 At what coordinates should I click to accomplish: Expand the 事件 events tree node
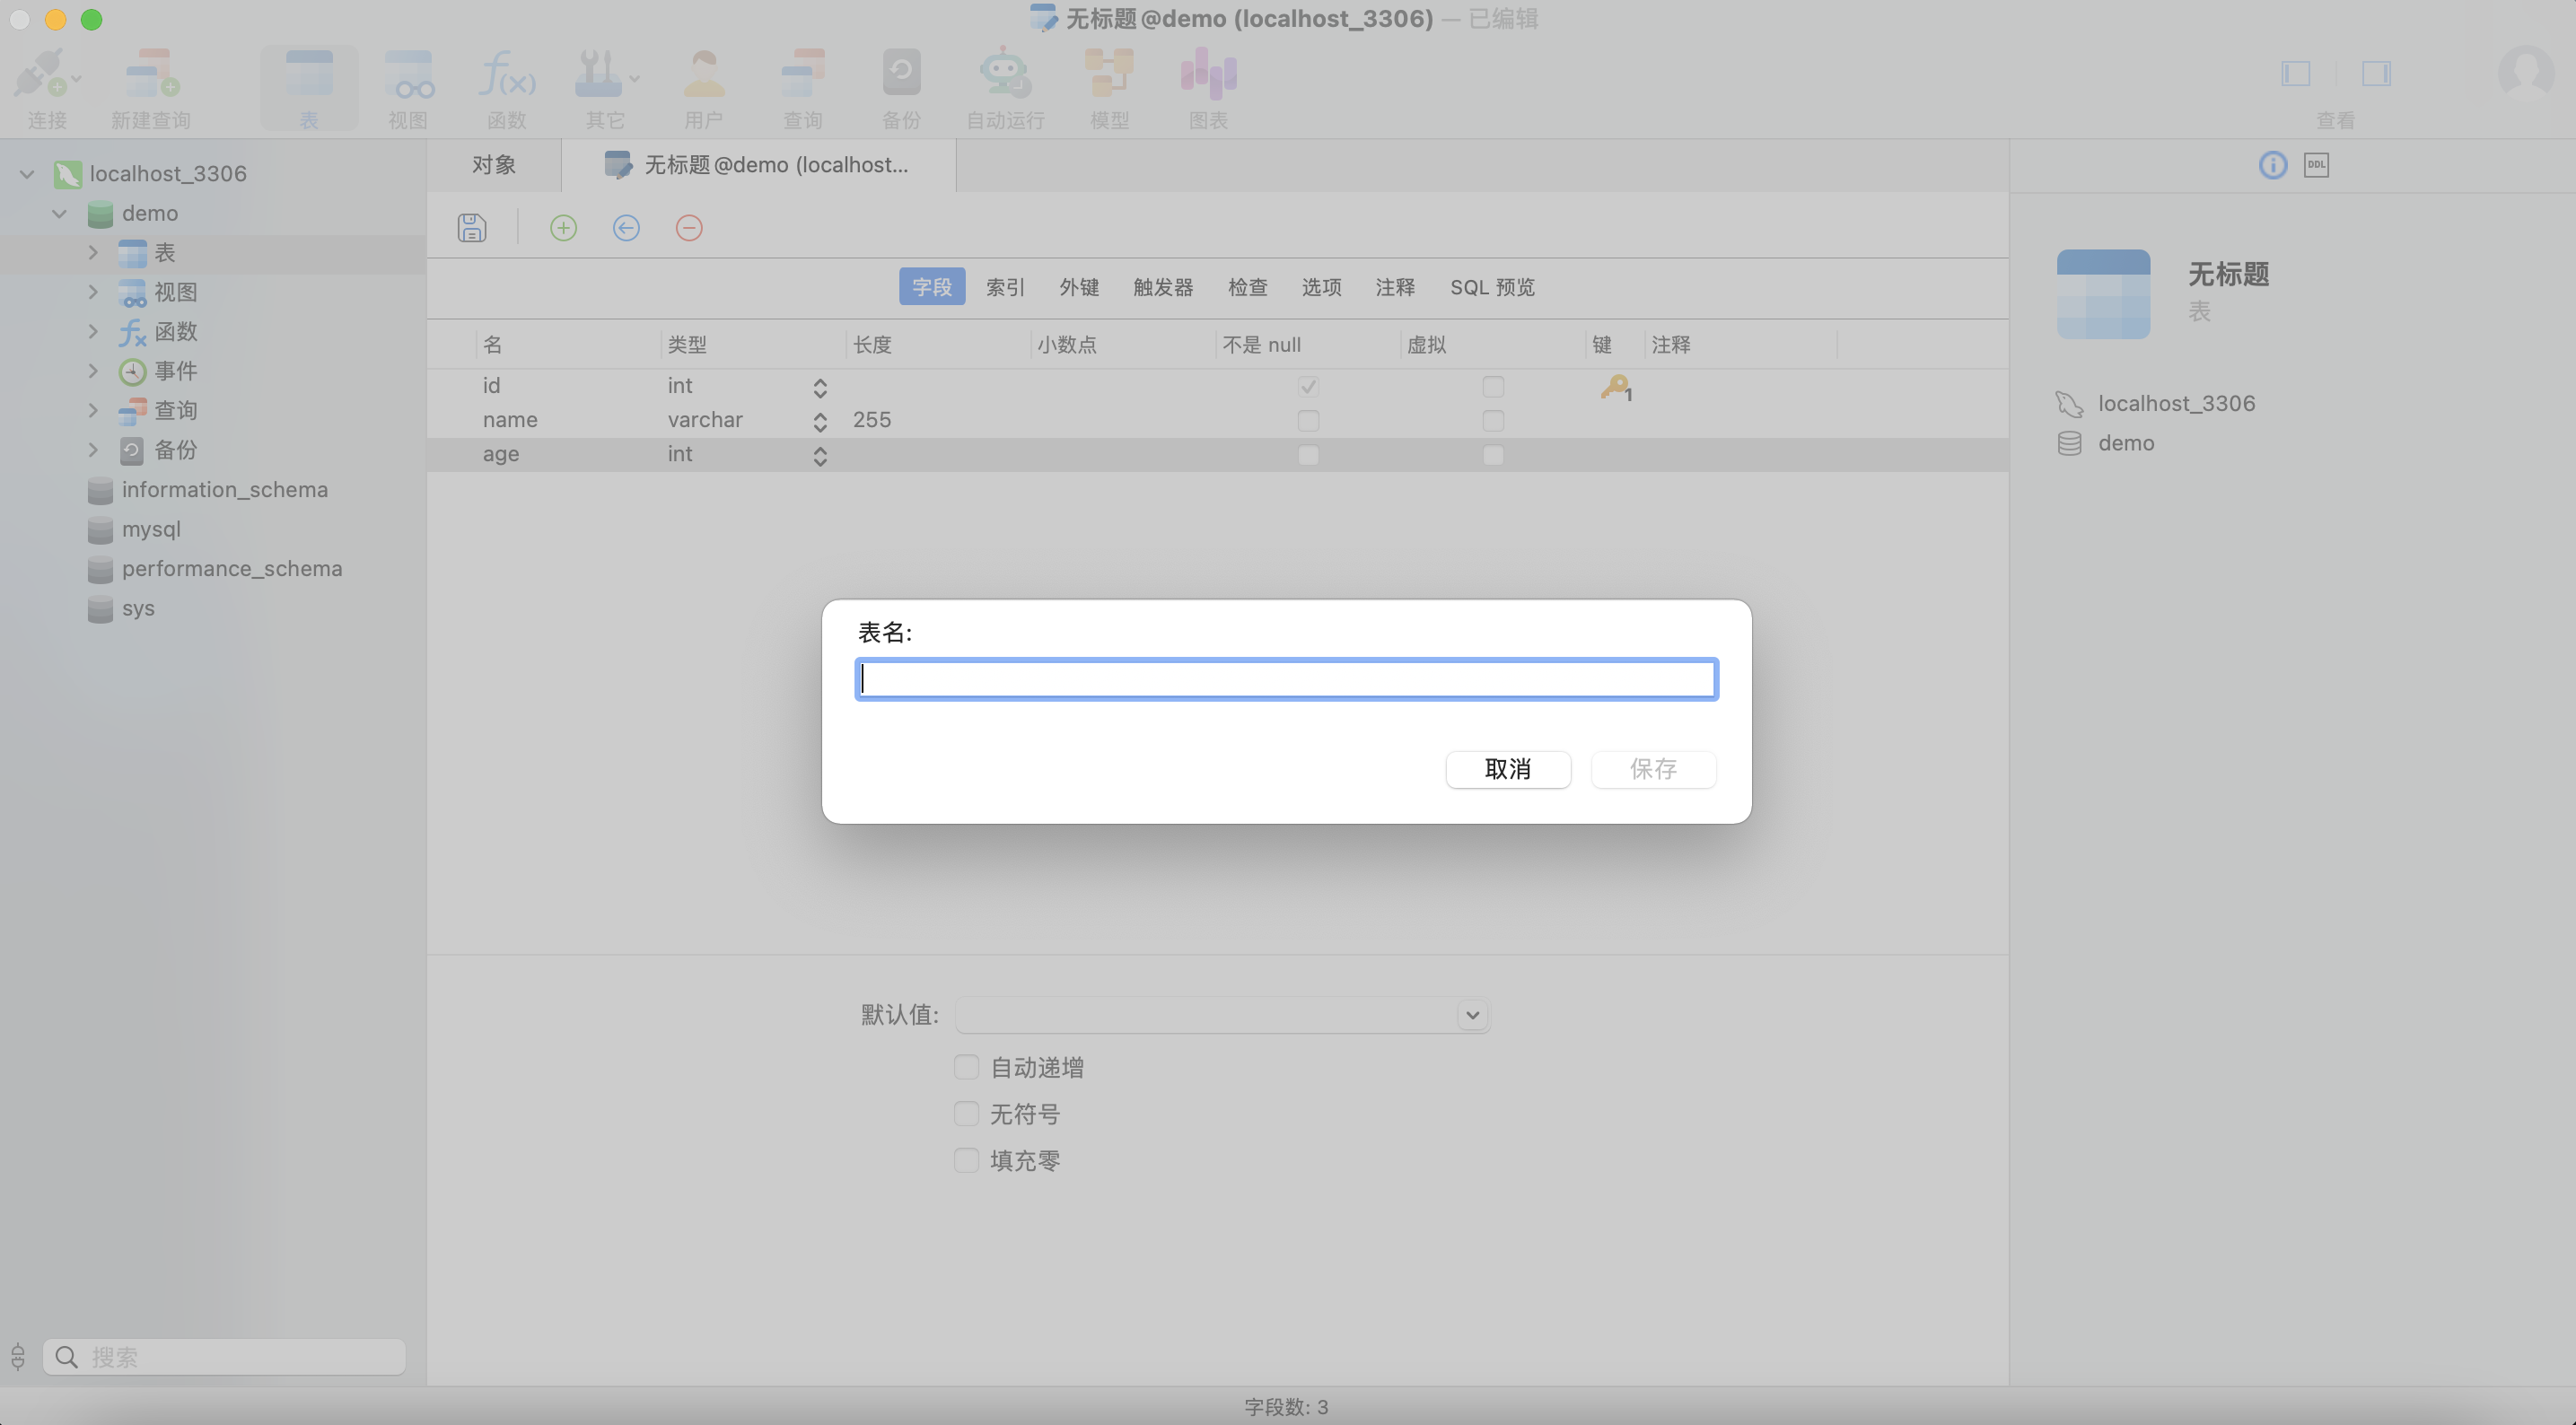93,371
